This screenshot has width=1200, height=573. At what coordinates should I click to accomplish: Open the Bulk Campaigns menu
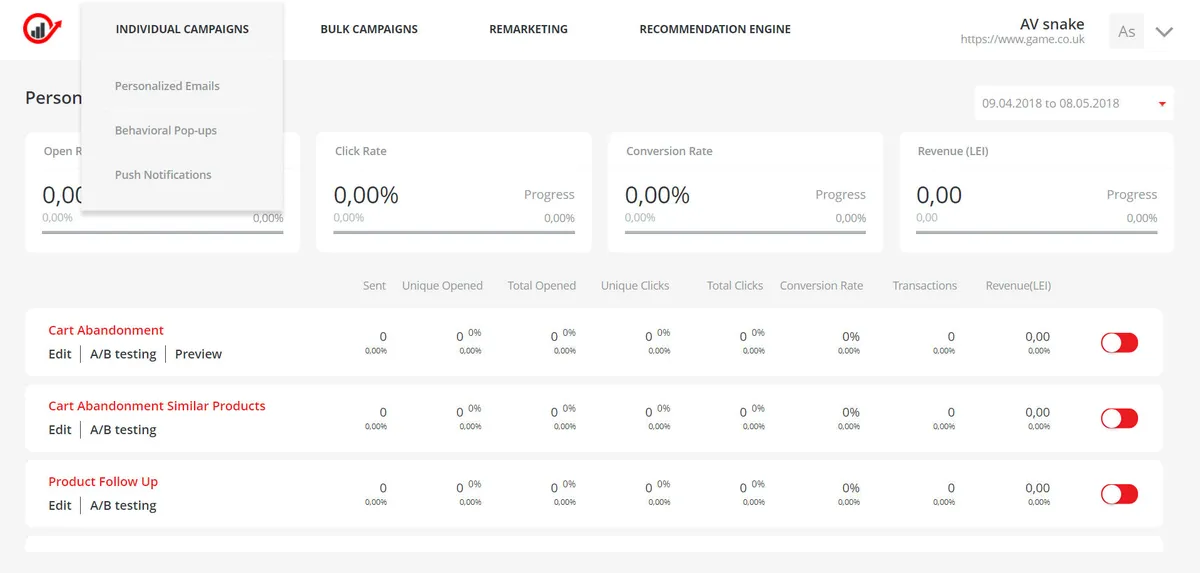(369, 29)
